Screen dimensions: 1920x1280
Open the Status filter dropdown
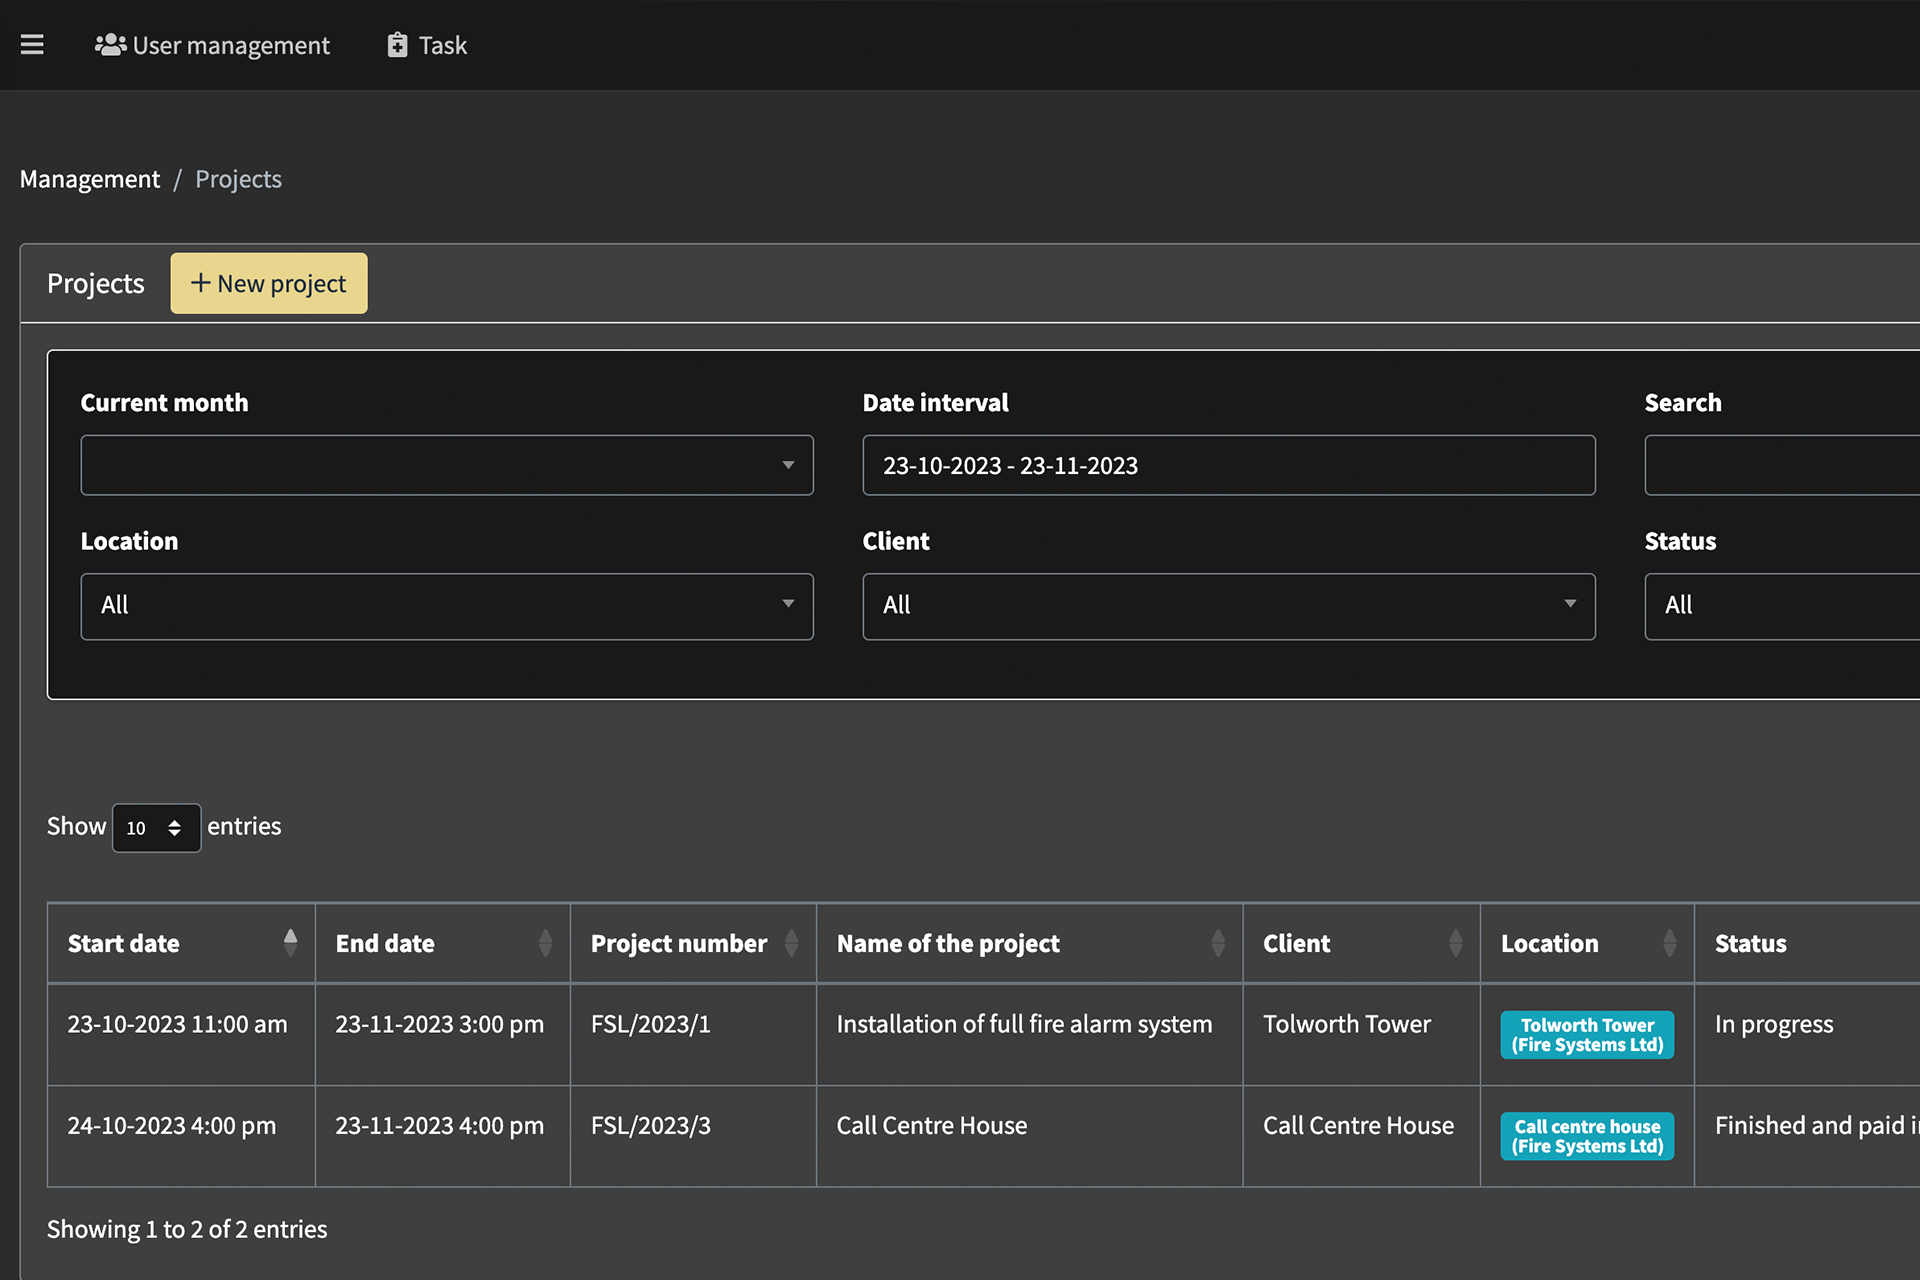pos(1782,606)
